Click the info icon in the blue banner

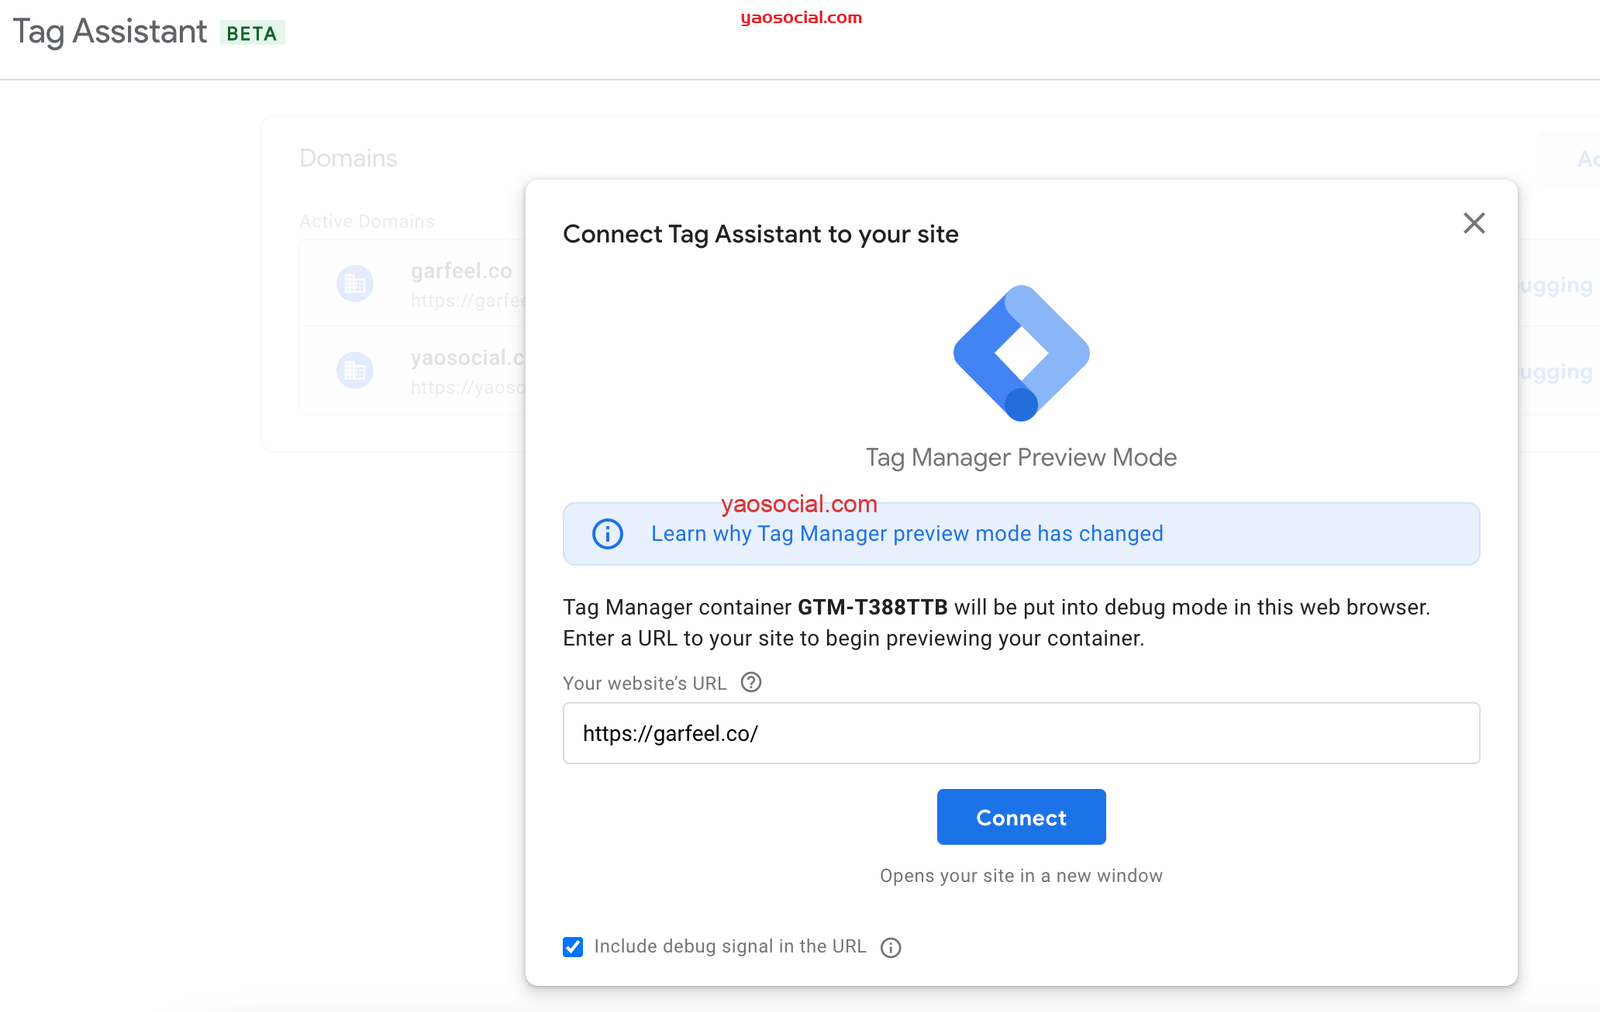point(607,534)
